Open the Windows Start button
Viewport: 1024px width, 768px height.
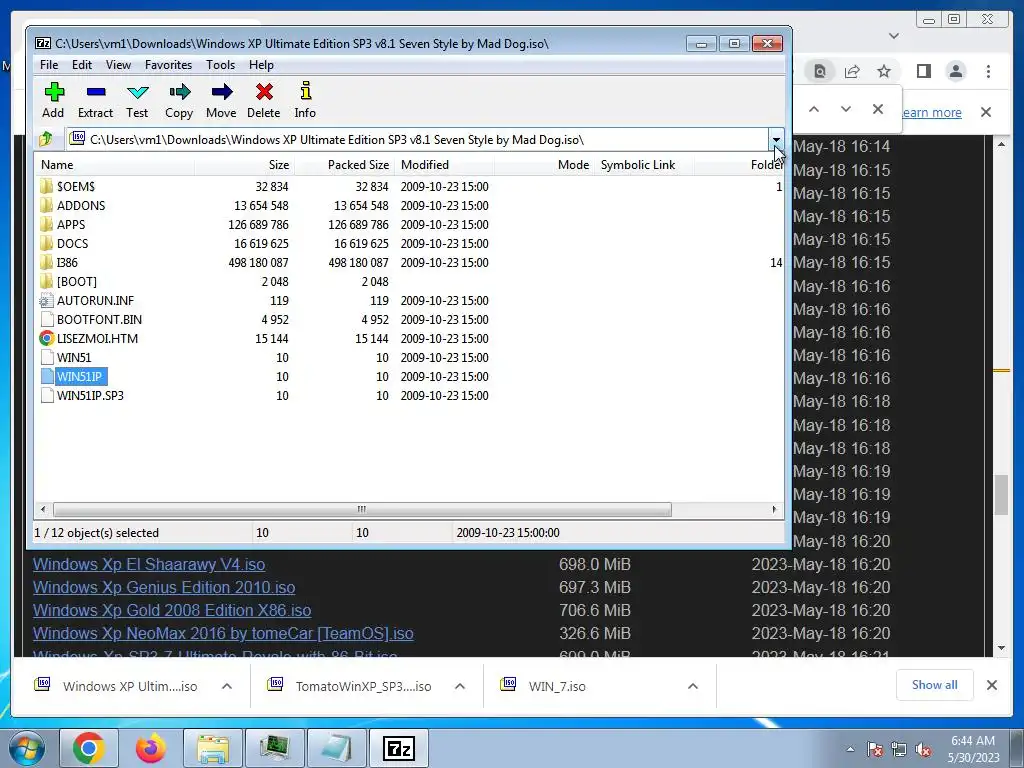coord(25,748)
